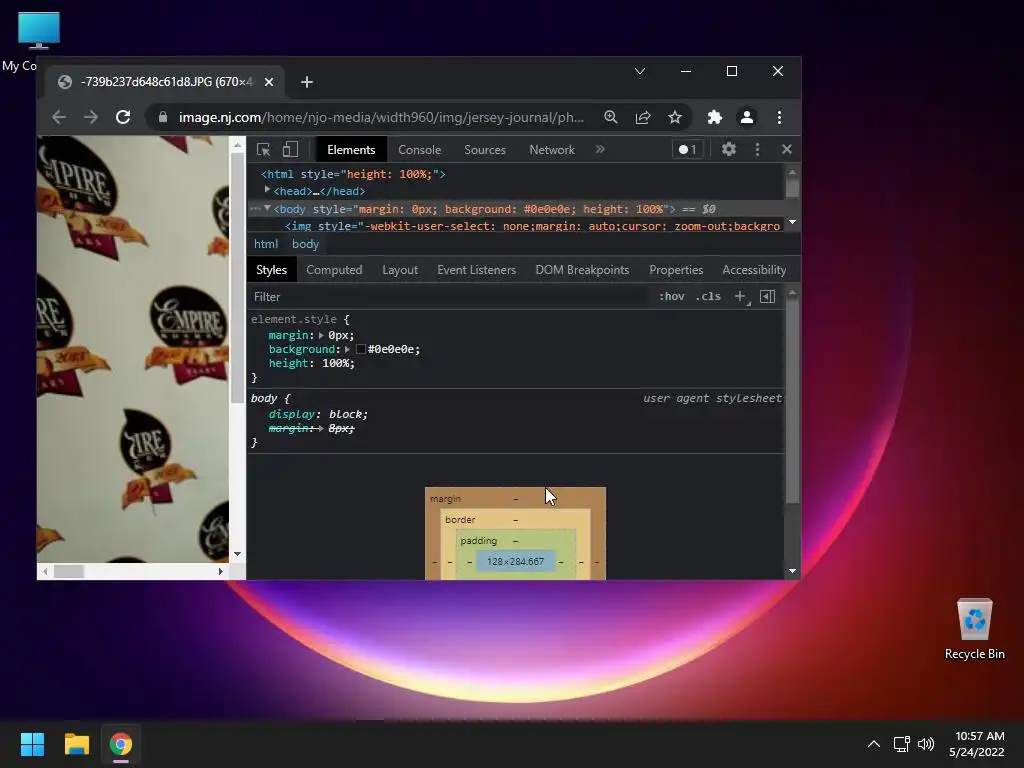The image size is (1024, 768).
Task: Open the Recycle Bin desktop icon
Action: pos(974,630)
